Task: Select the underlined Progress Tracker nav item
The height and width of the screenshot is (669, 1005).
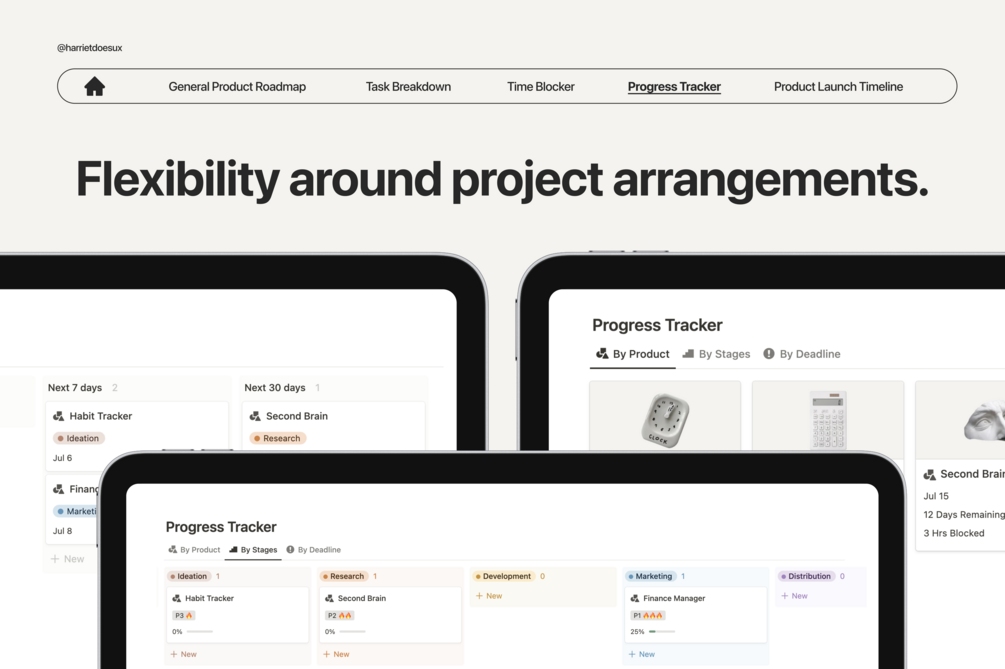Action: pyautogui.click(x=674, y=87)
